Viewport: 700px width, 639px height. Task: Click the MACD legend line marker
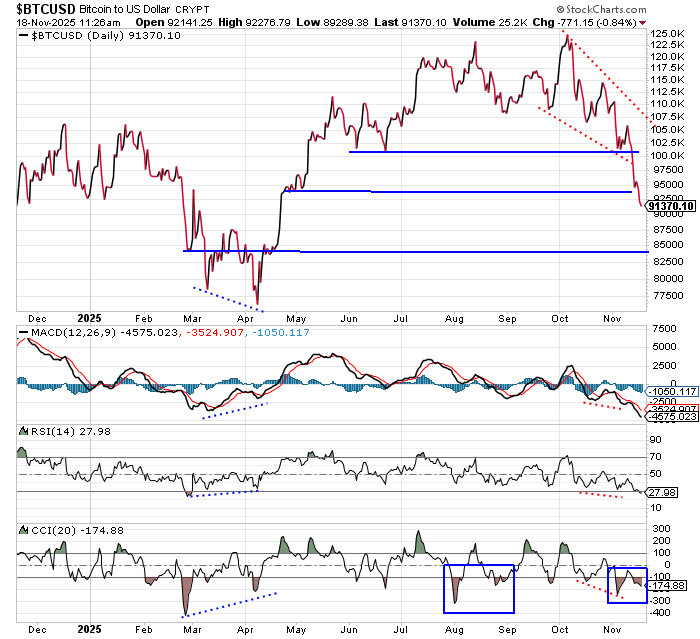coord(24,332)
